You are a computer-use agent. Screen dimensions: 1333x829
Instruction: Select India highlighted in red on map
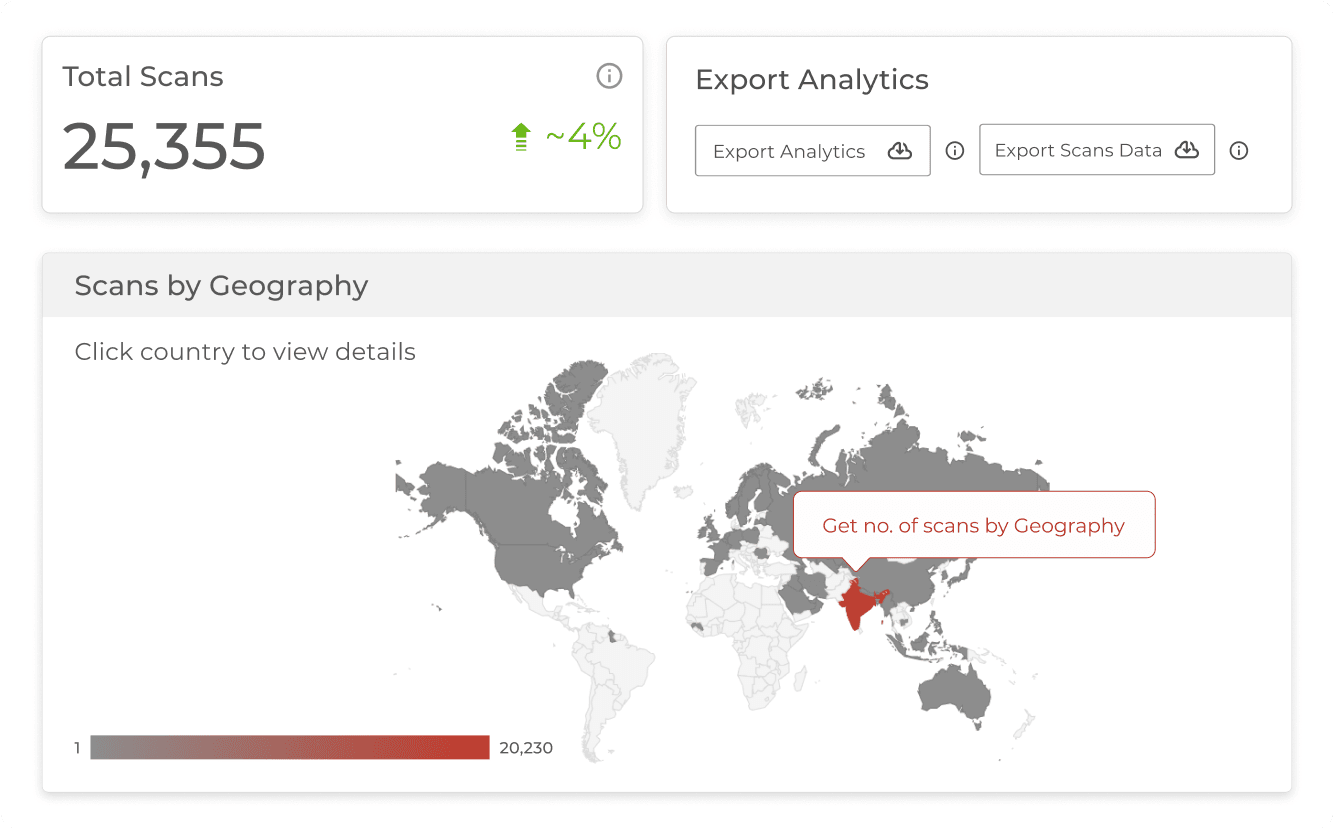click(x=857, y=607)
